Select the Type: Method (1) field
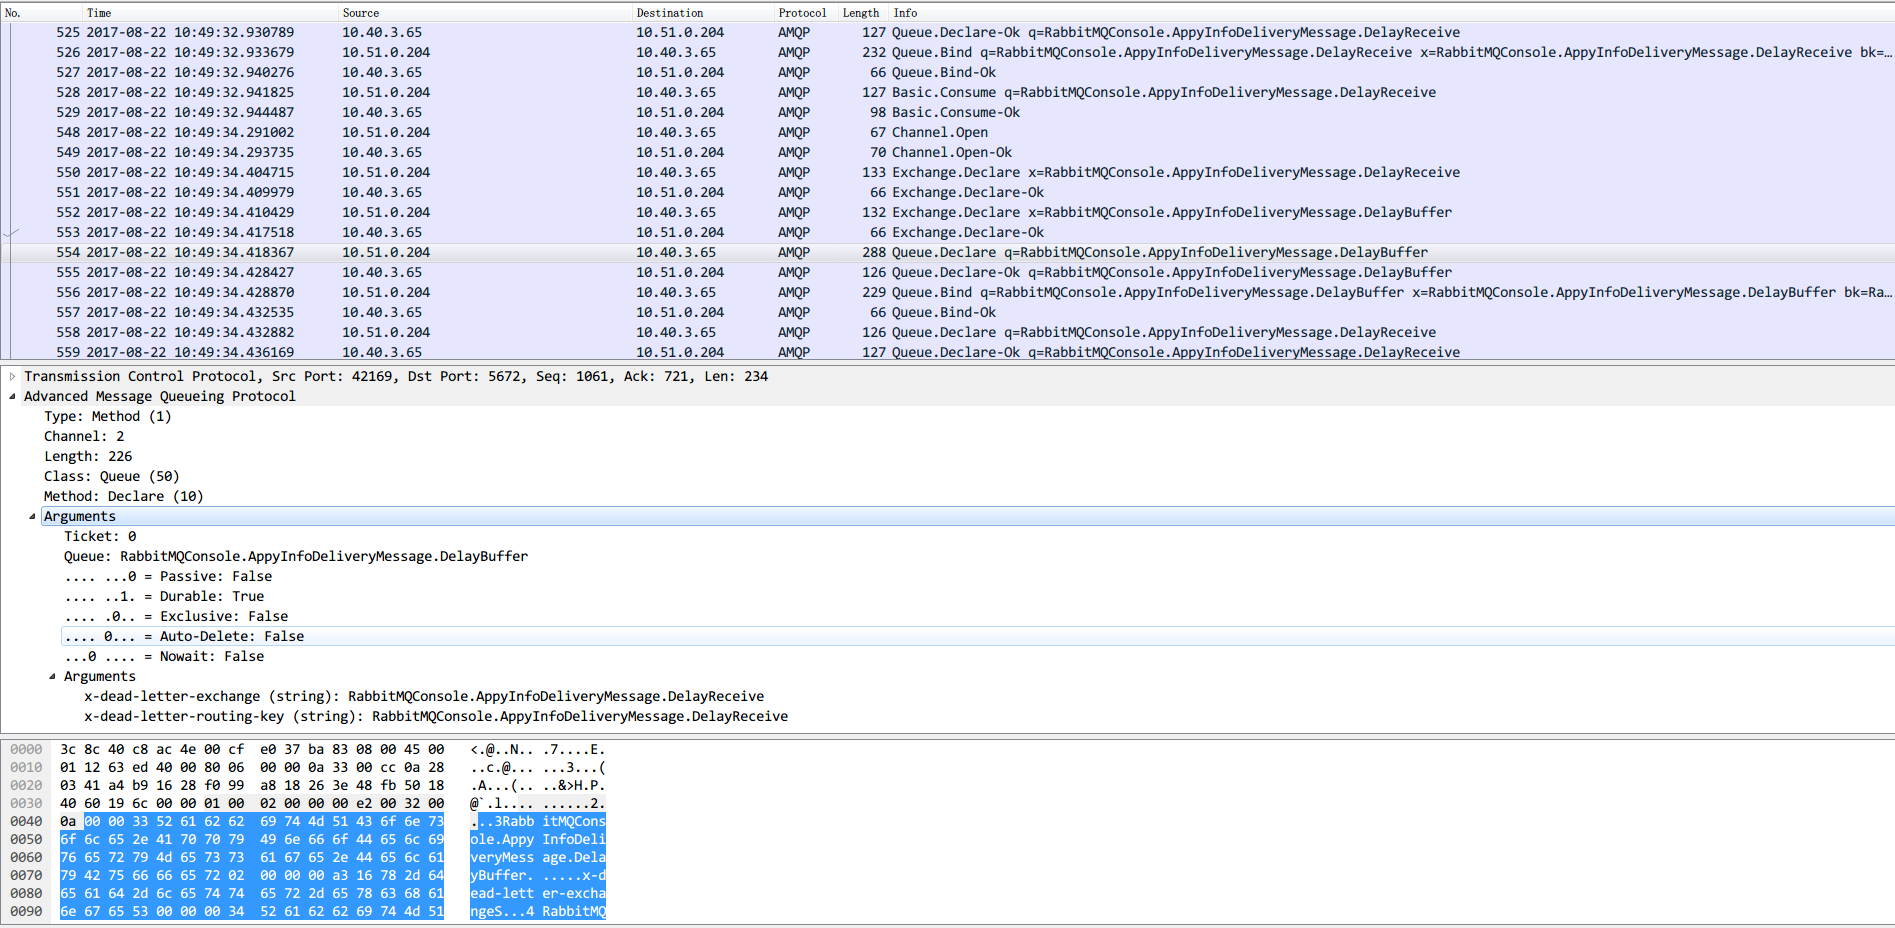The image size is (1895, 928). (108, 417)
